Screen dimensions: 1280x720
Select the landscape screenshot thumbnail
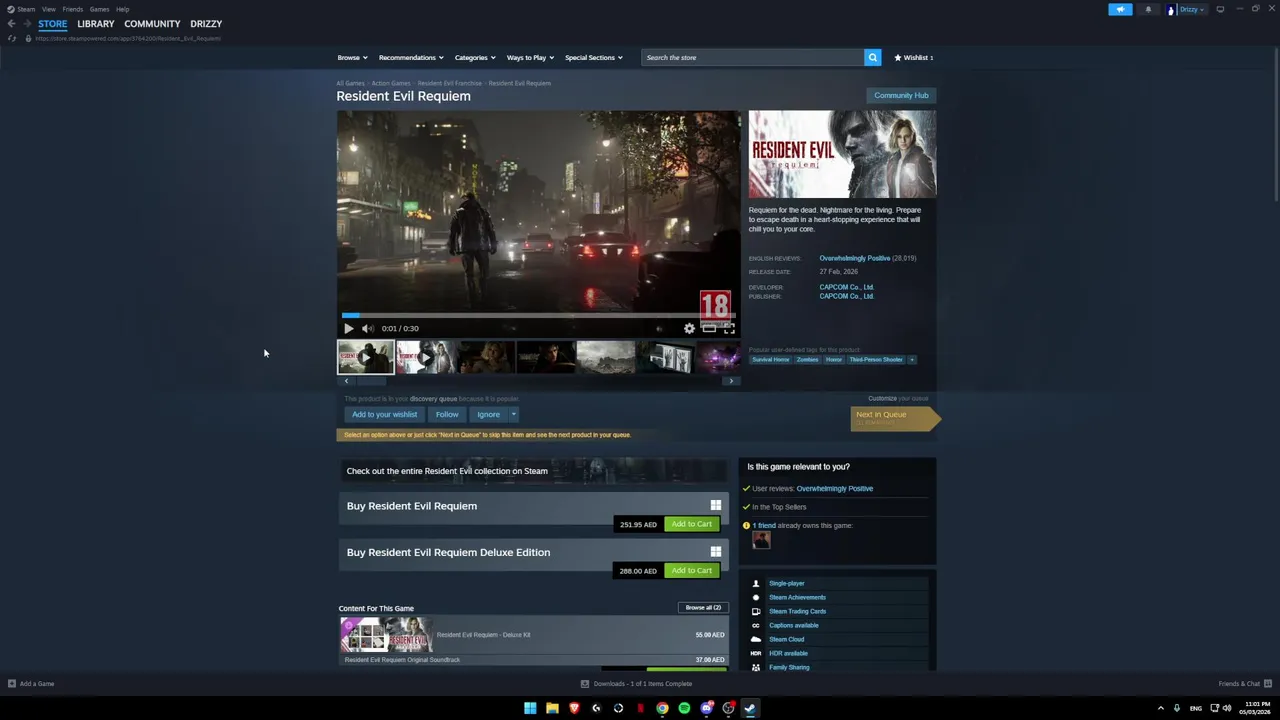[605, 357]
